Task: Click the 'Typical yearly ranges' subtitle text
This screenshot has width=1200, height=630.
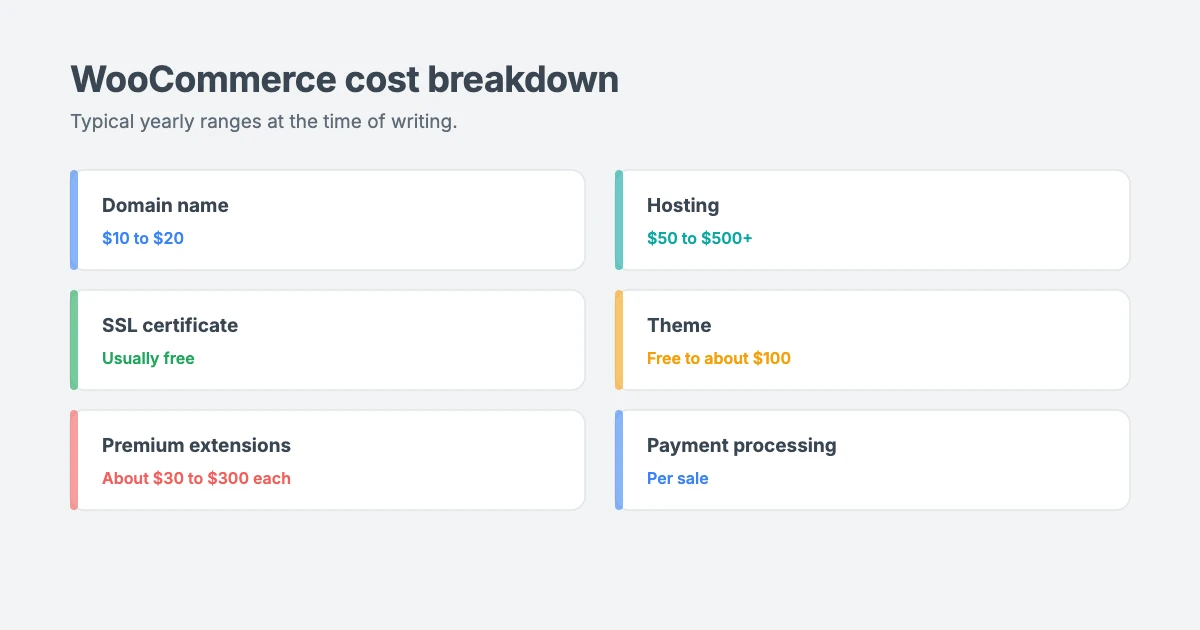Action: 264,122
